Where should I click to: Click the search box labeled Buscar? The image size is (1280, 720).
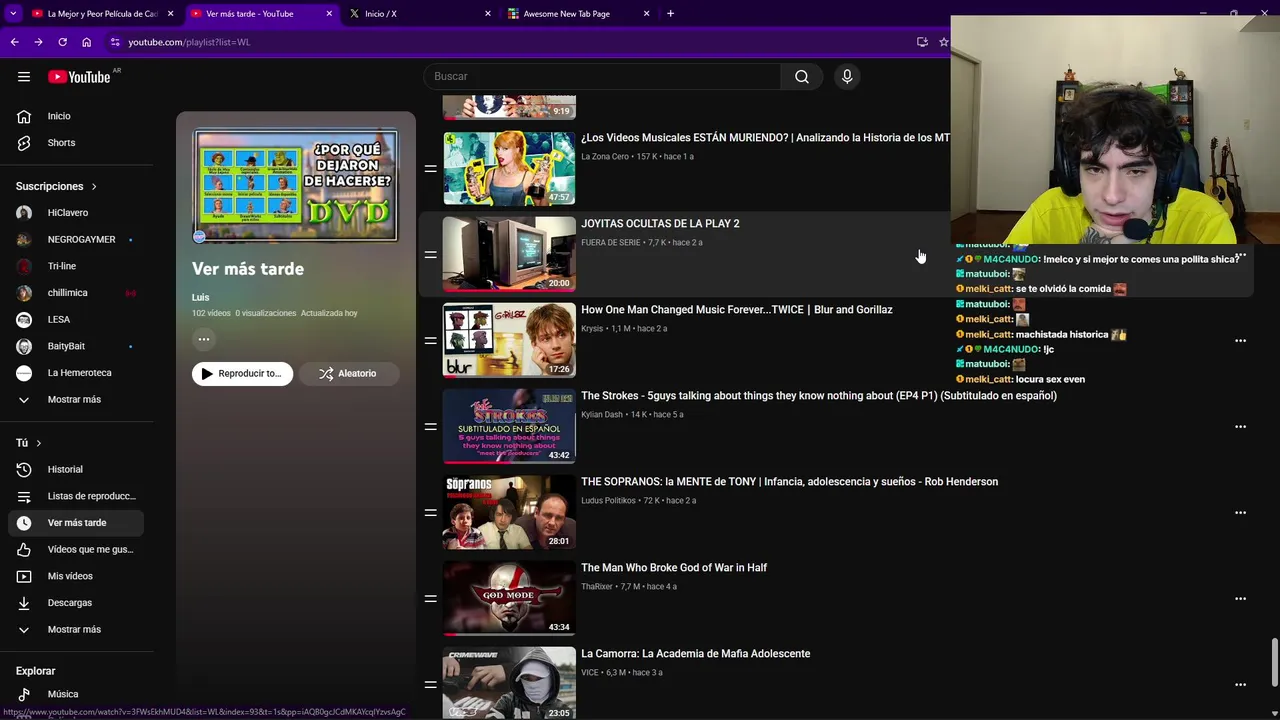pyautogui.click(x=603, y=77)
